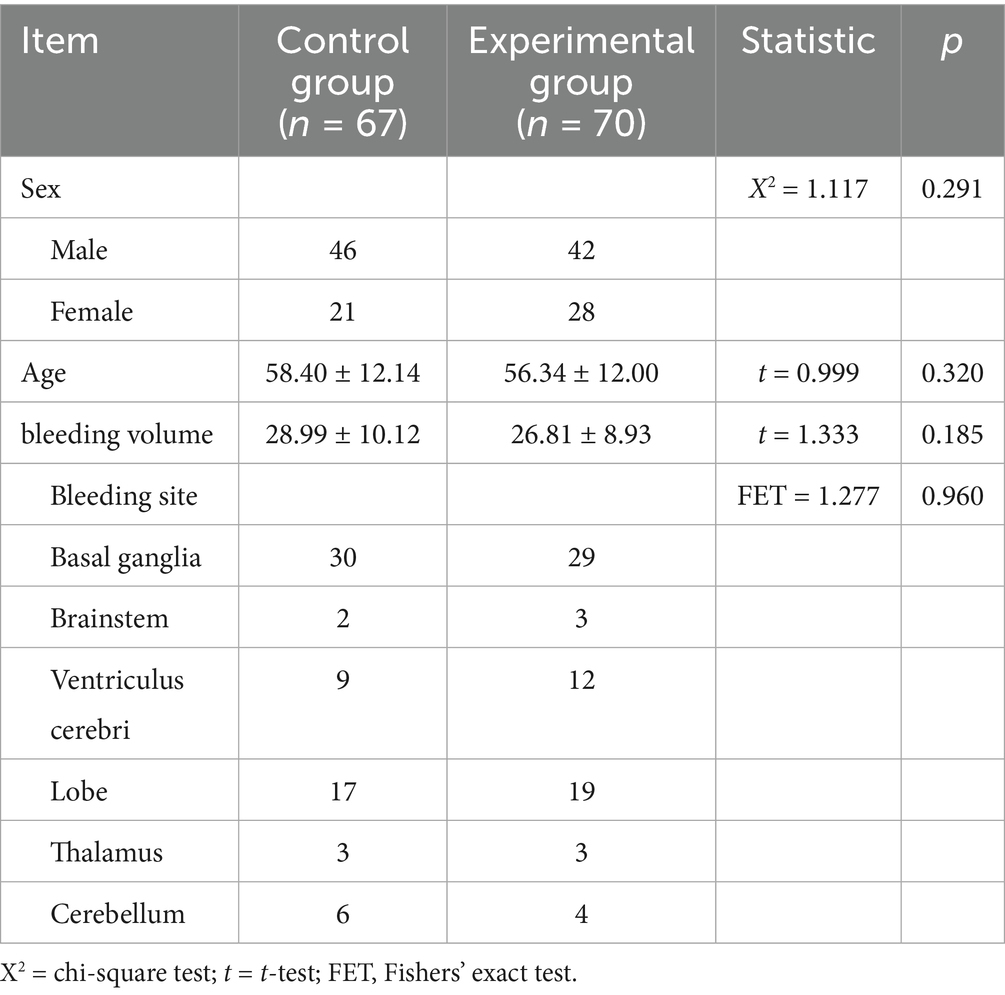Click the 0.291 p-value cell

click(952, 188)
